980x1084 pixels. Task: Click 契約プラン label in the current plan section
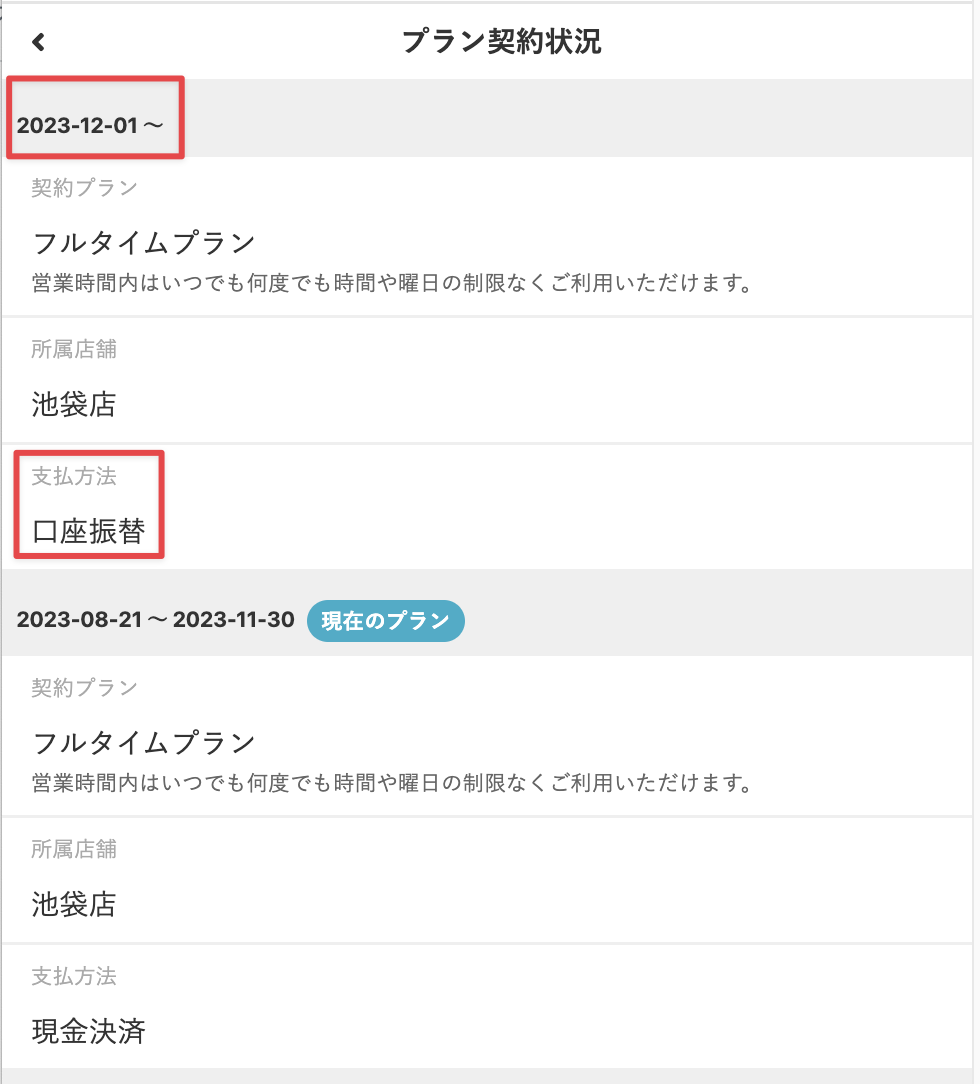[84, 687]
